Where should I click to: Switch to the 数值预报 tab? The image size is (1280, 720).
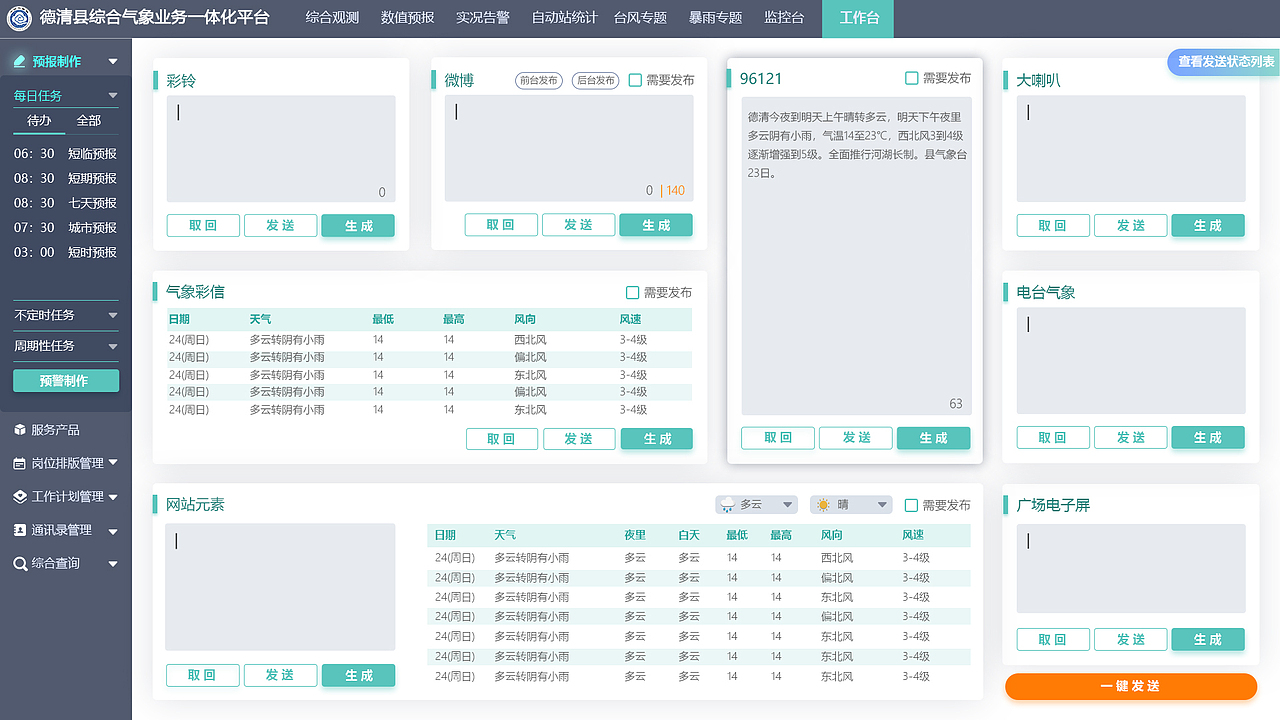click(408, 18)
